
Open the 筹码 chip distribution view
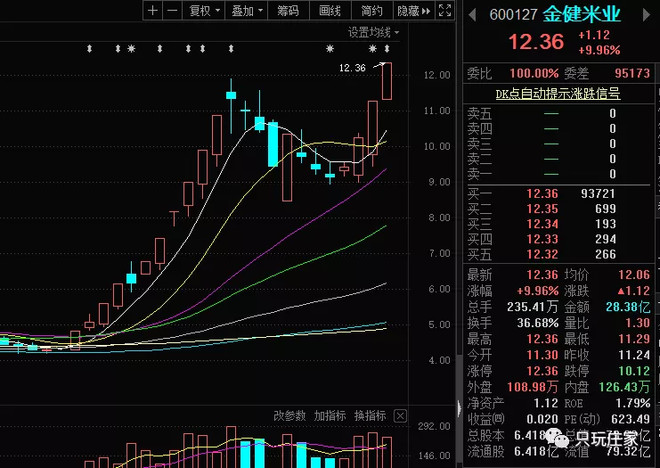pos(288,11)
